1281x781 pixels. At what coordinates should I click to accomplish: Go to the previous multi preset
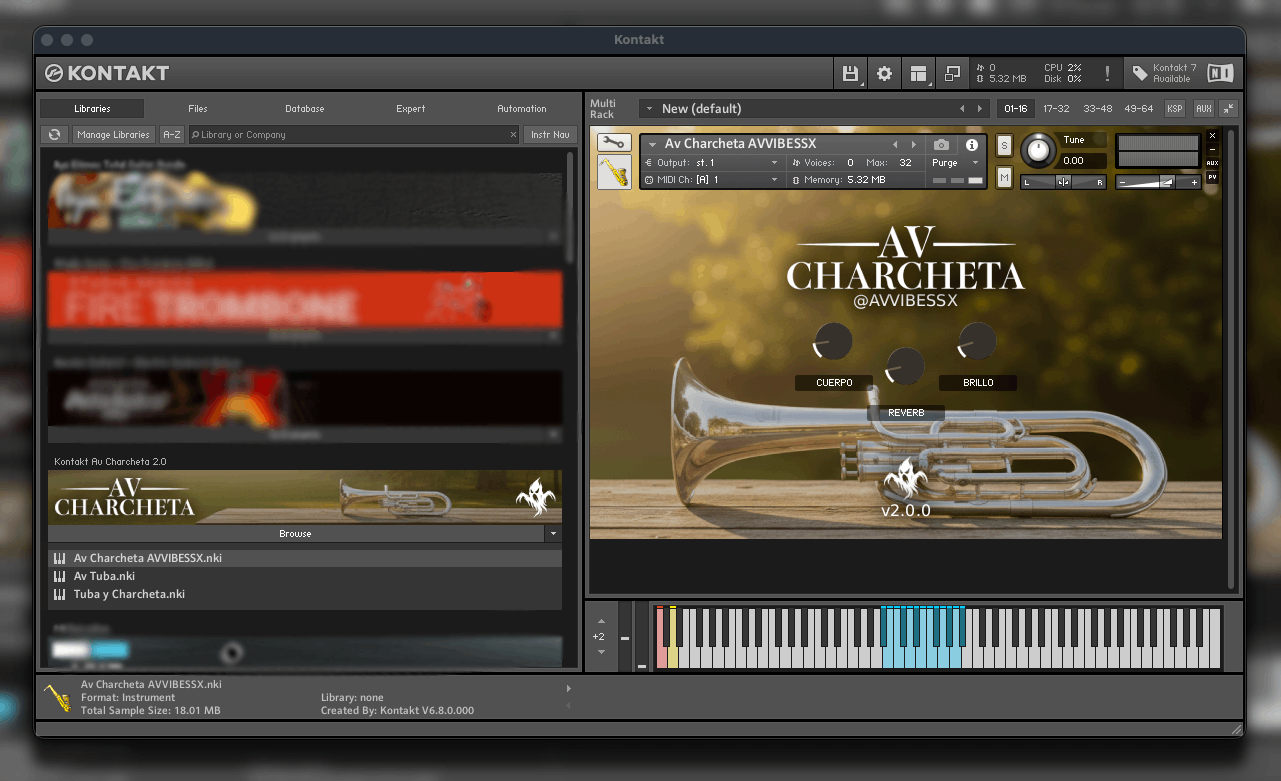pyautogui.click(x=963, y=108)
